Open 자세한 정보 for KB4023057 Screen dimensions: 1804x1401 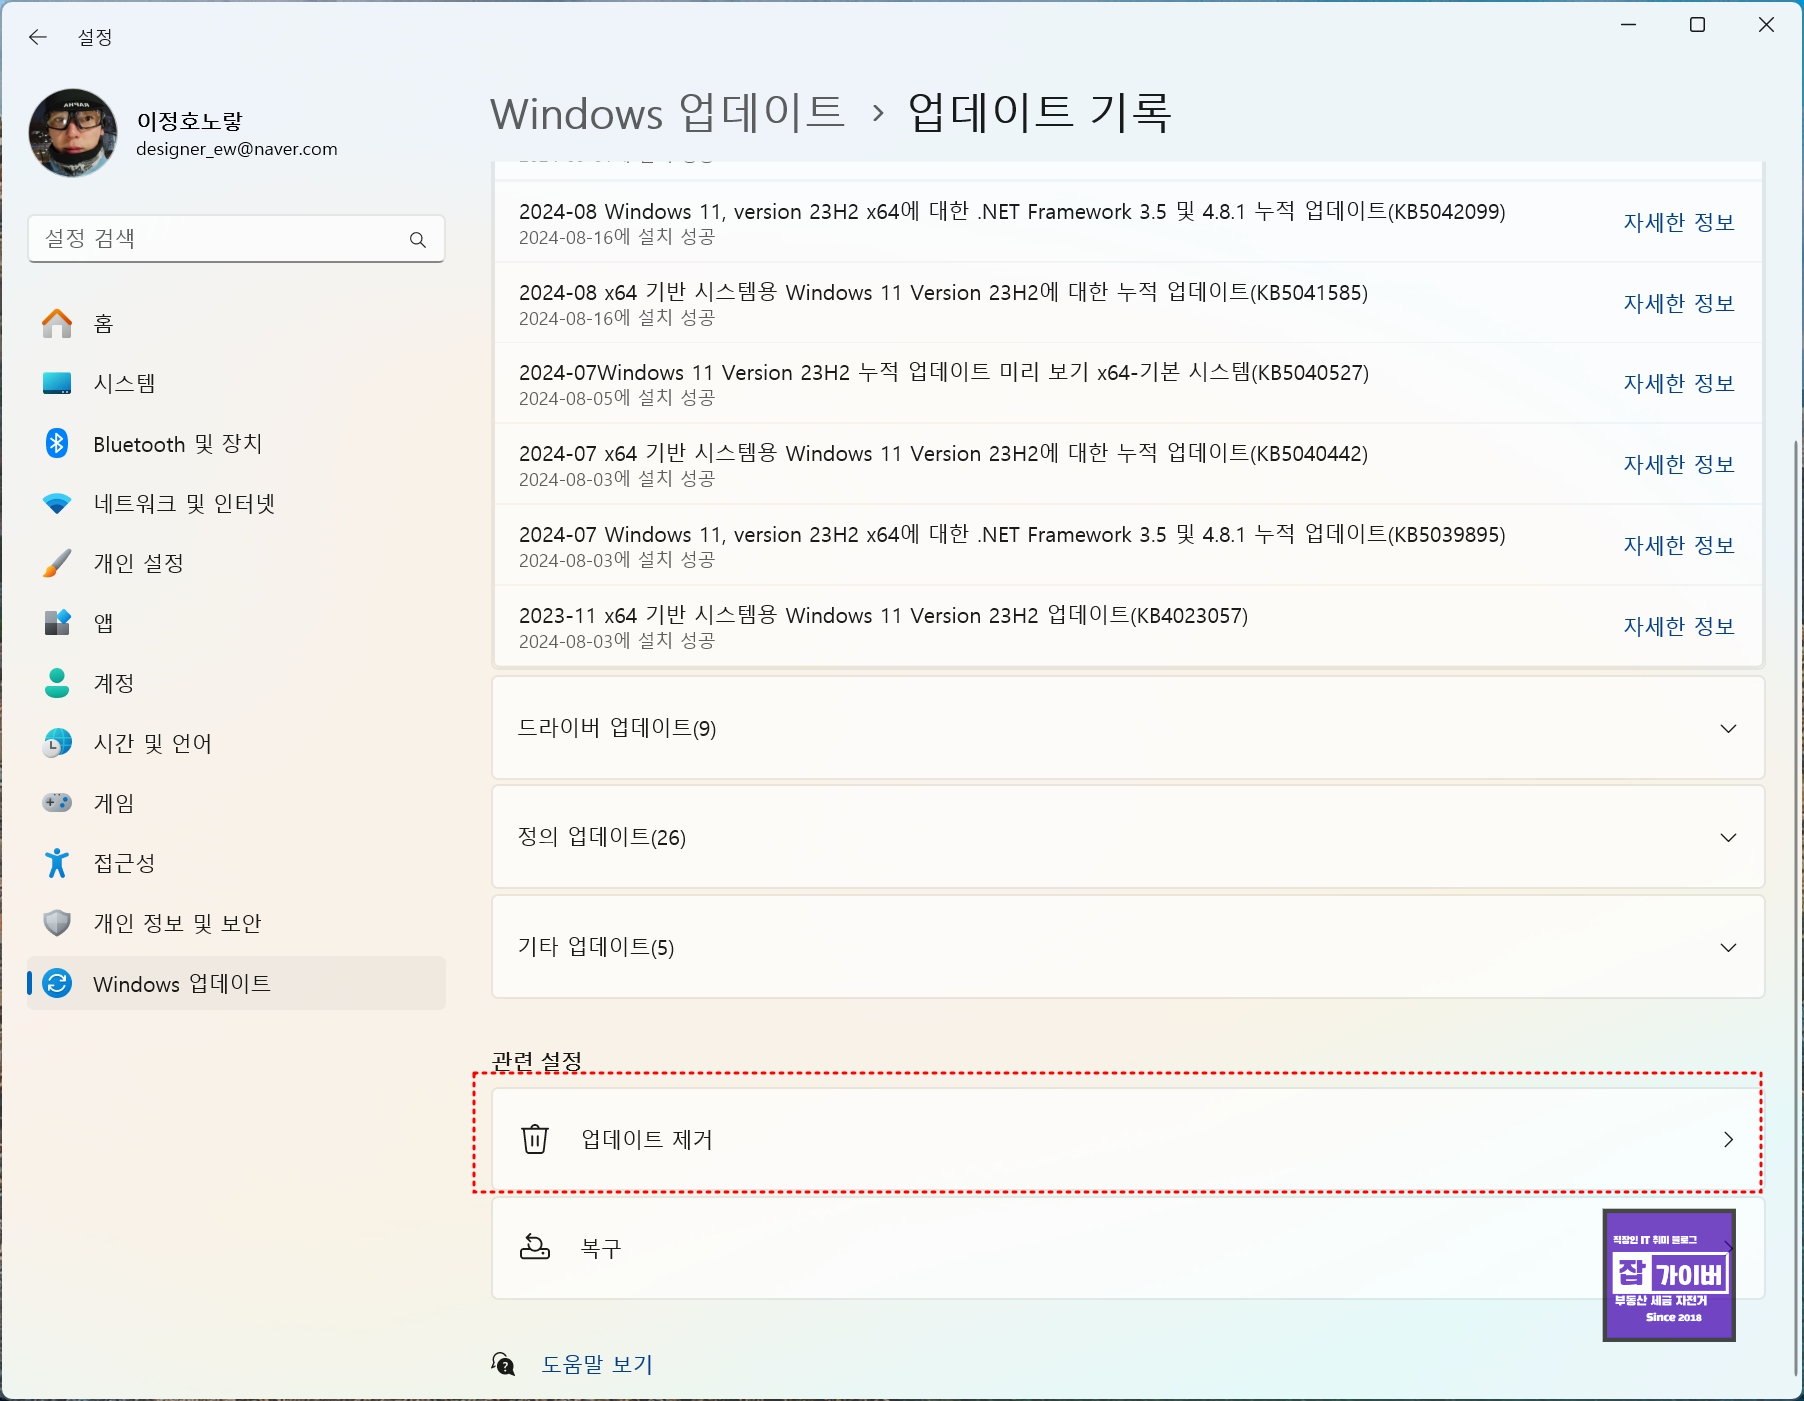(x=1678, y=626)
